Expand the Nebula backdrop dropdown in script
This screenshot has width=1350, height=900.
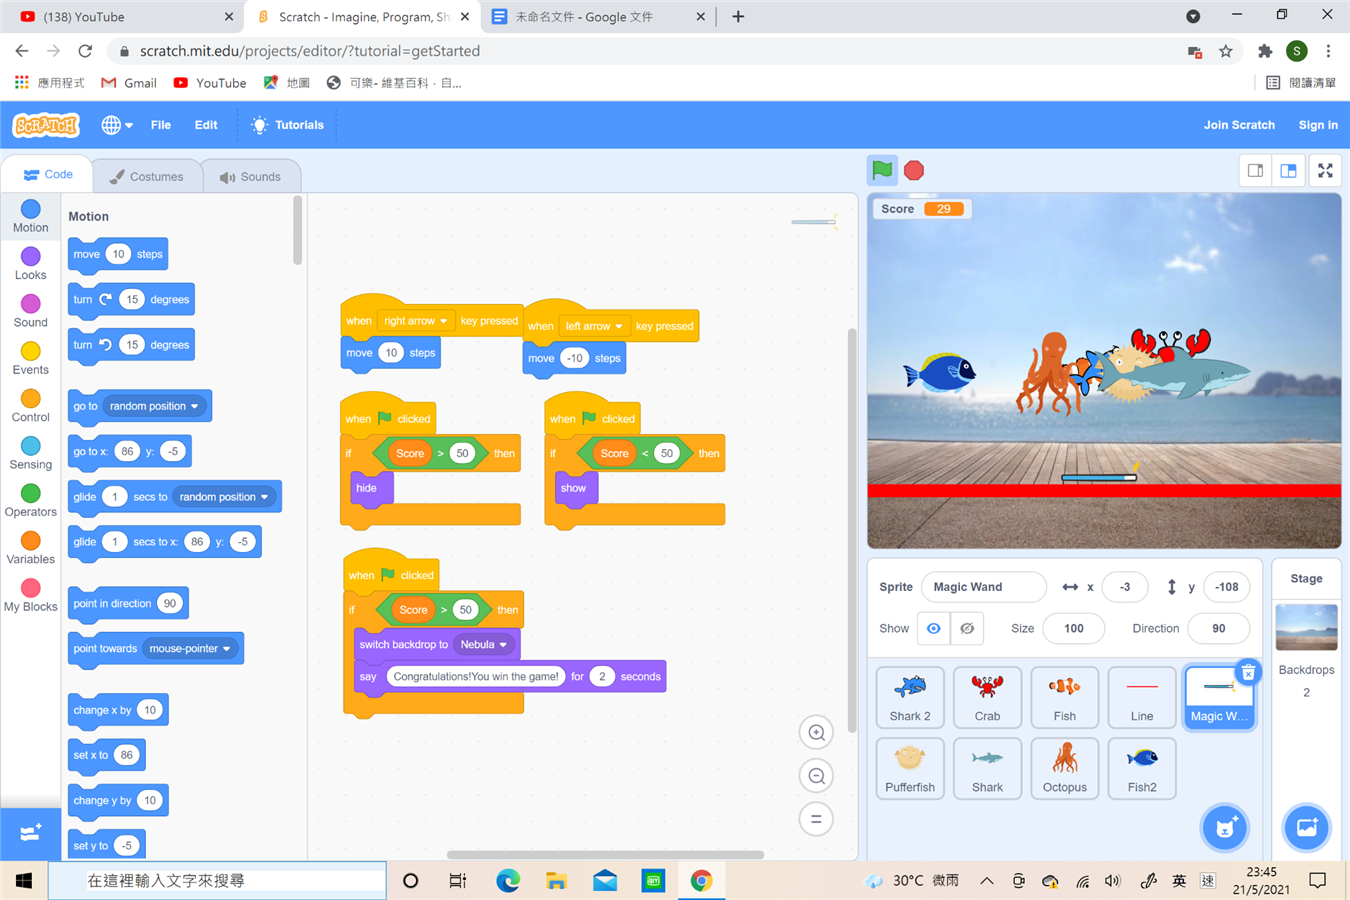(x=502, y=645)
